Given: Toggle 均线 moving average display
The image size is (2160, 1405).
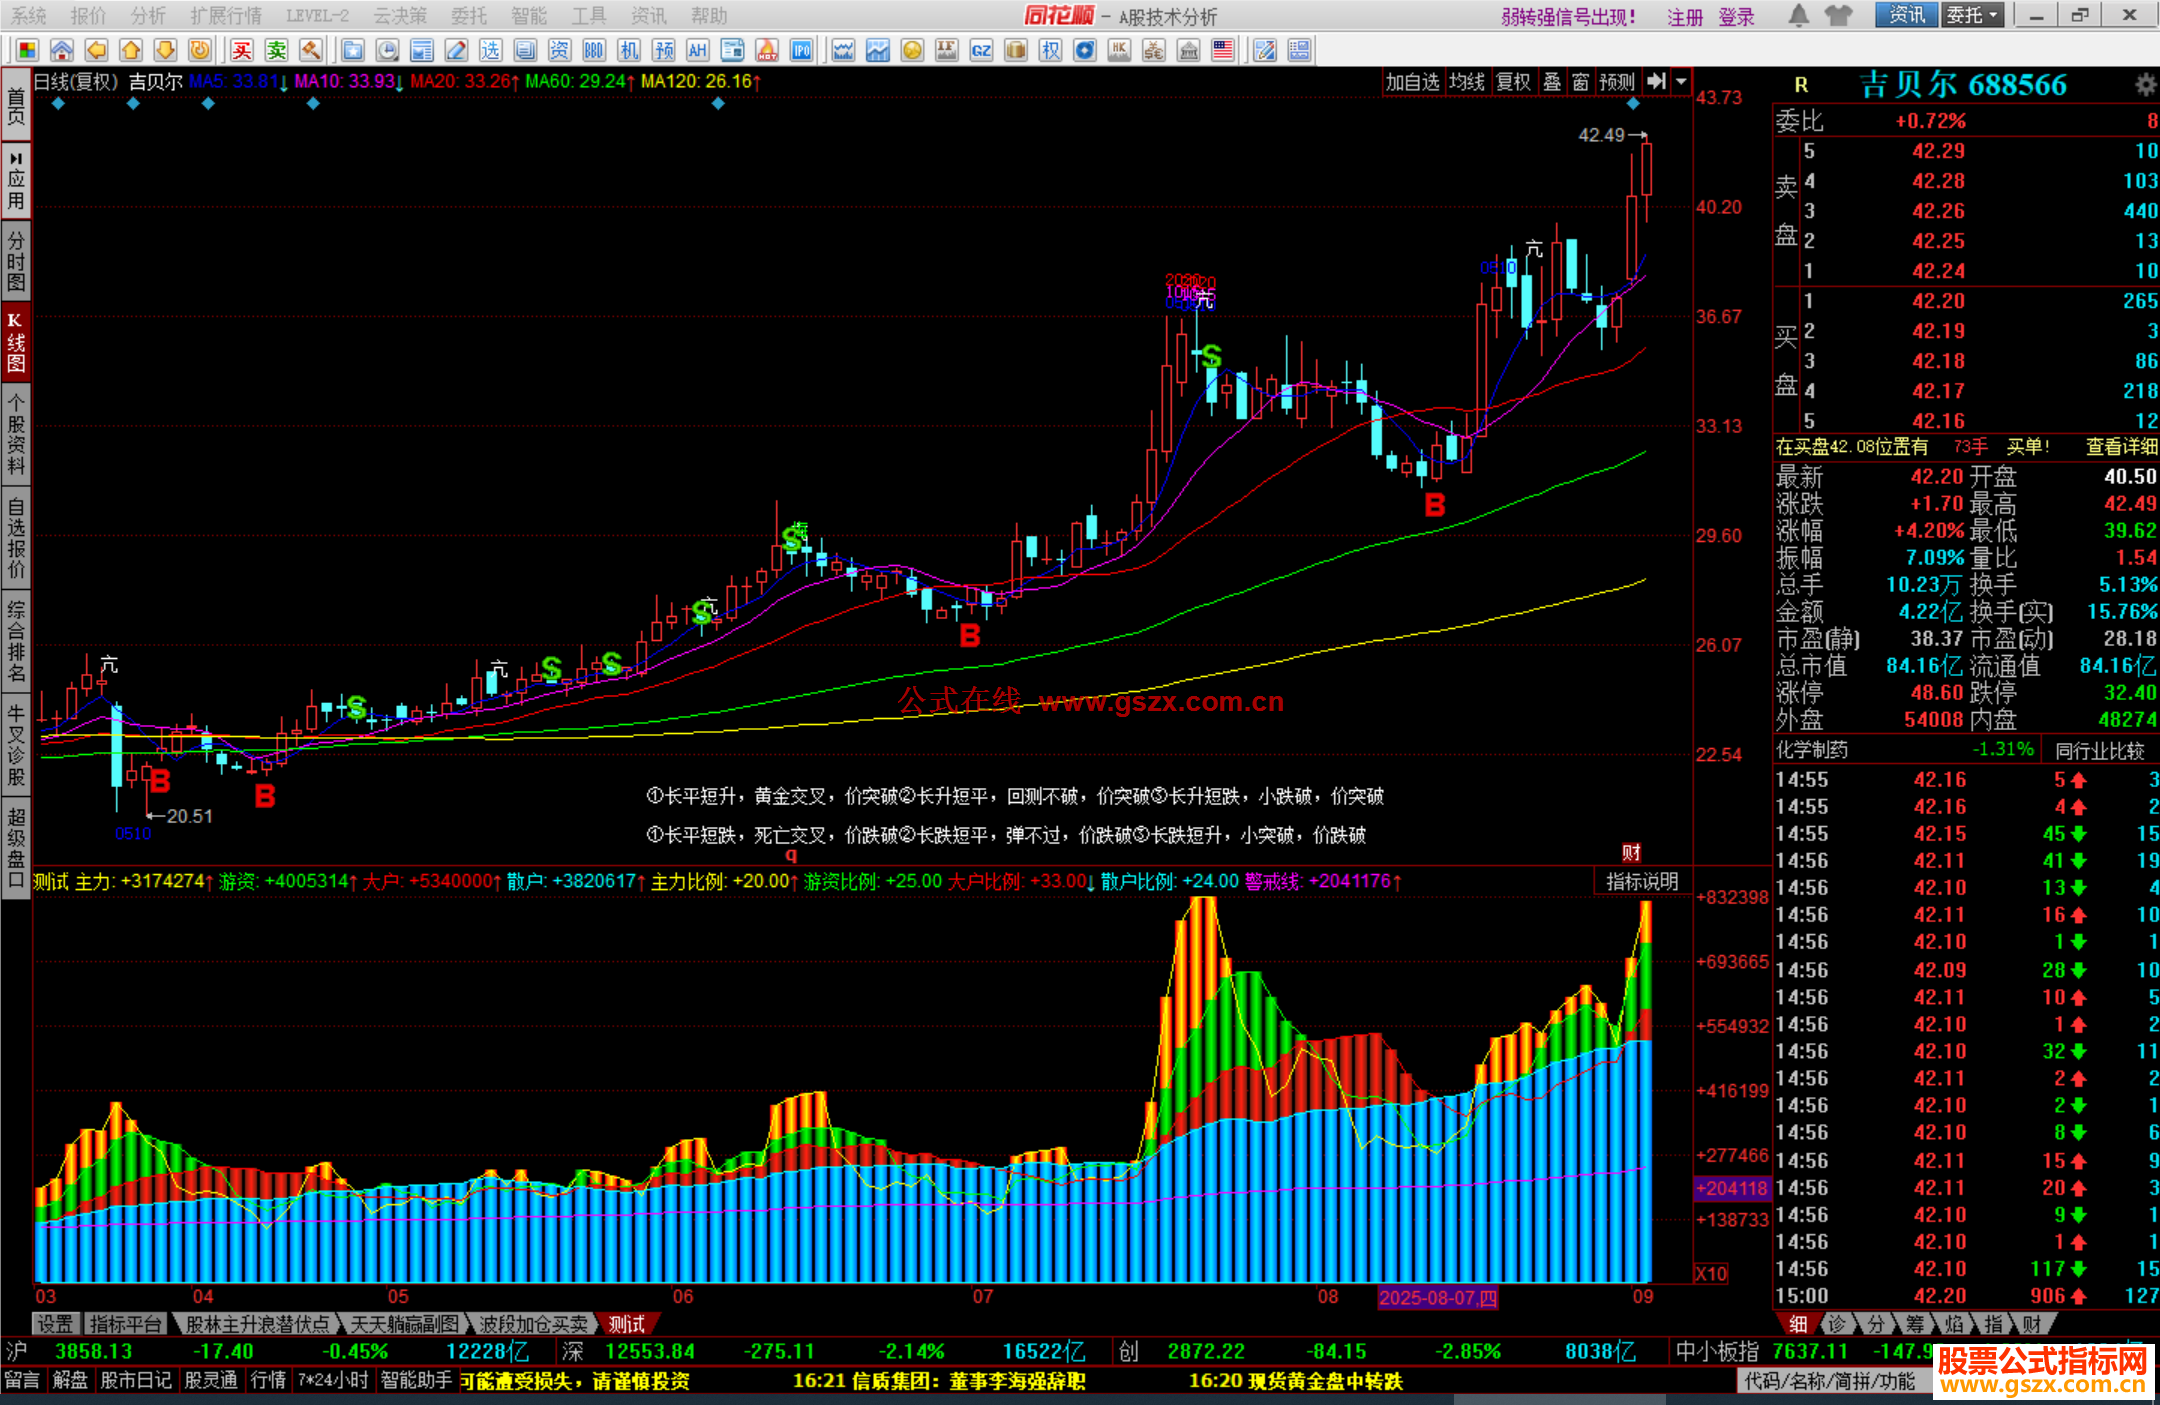Looking at the screenshot, I should (1467, 82).
